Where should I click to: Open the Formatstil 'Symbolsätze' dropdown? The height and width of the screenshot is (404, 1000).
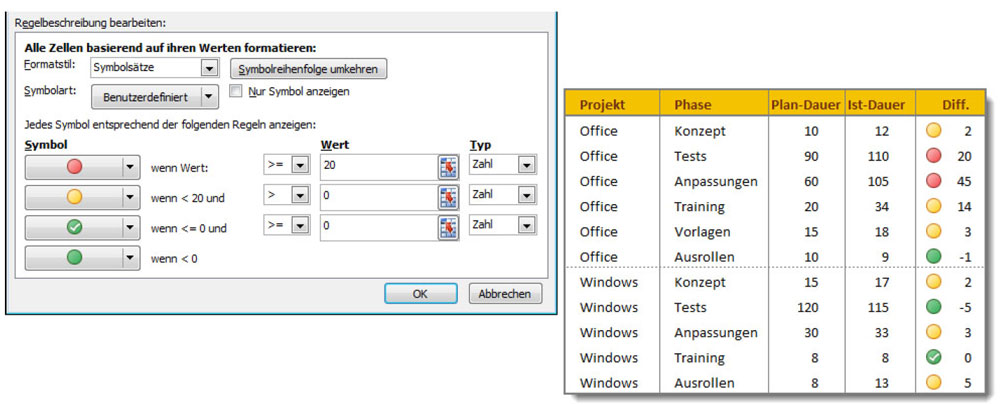click(x=208, y=68)
